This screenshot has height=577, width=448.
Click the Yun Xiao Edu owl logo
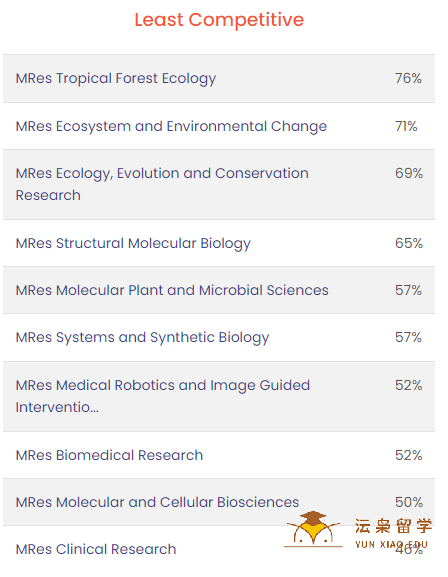click(313, 528)
